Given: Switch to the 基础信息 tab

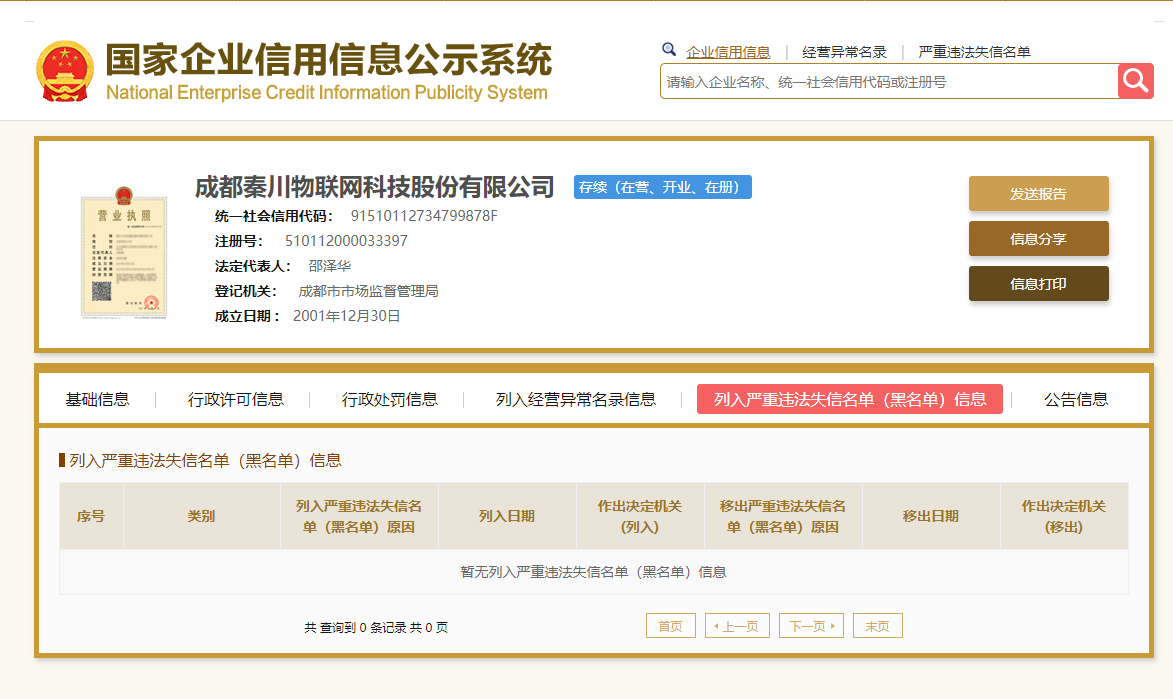Looking at the screenshot, I should 97,400.
